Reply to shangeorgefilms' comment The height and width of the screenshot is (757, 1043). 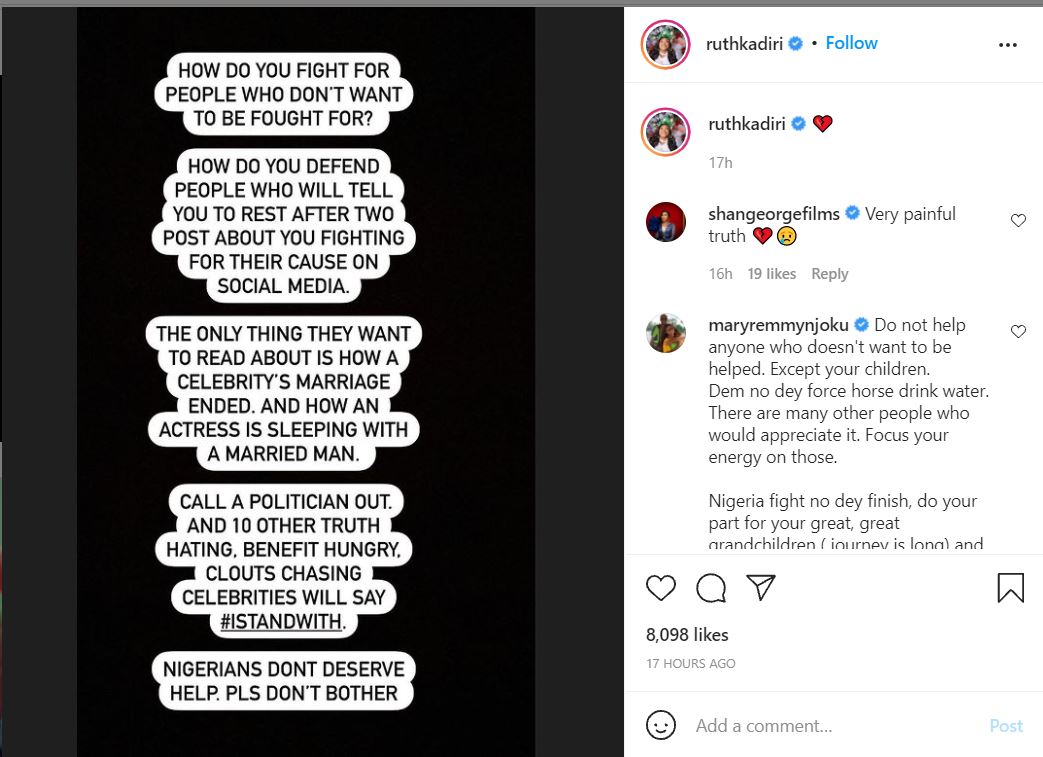coord(829,274)
